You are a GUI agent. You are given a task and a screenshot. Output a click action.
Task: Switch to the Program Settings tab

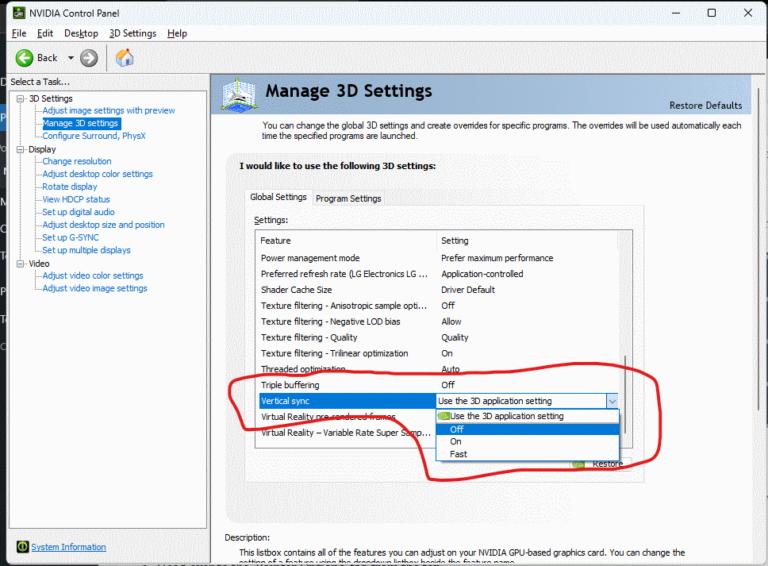348,198
